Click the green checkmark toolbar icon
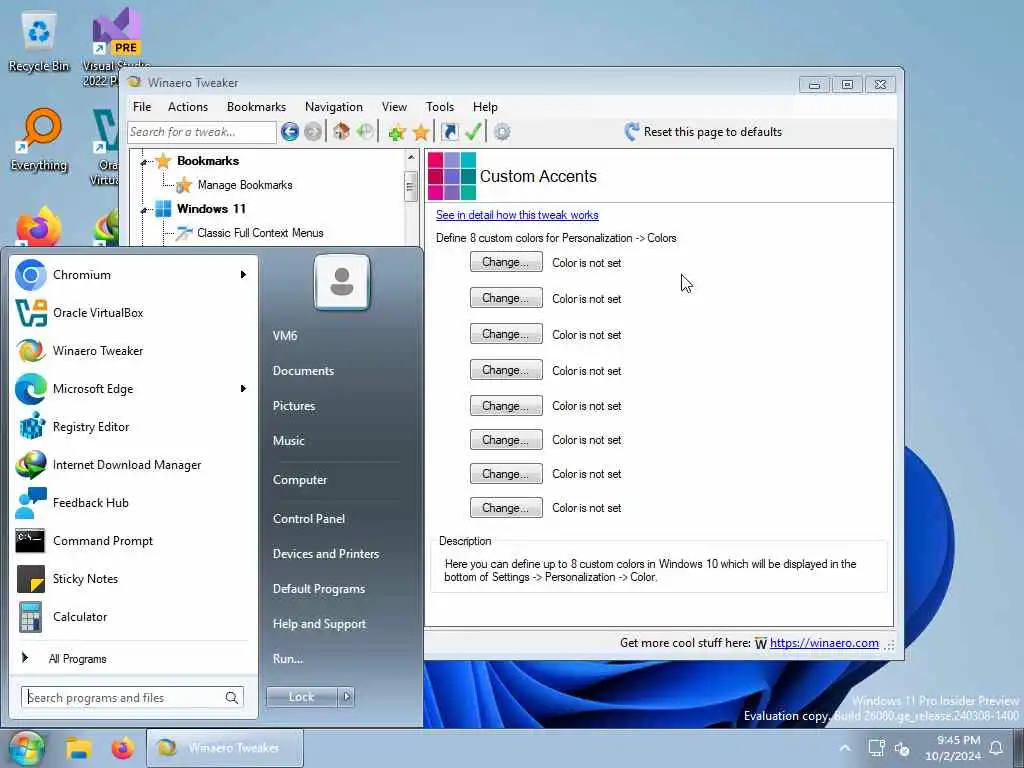The width and height of the screenshot is (1024, 768). tap(473, 132)
